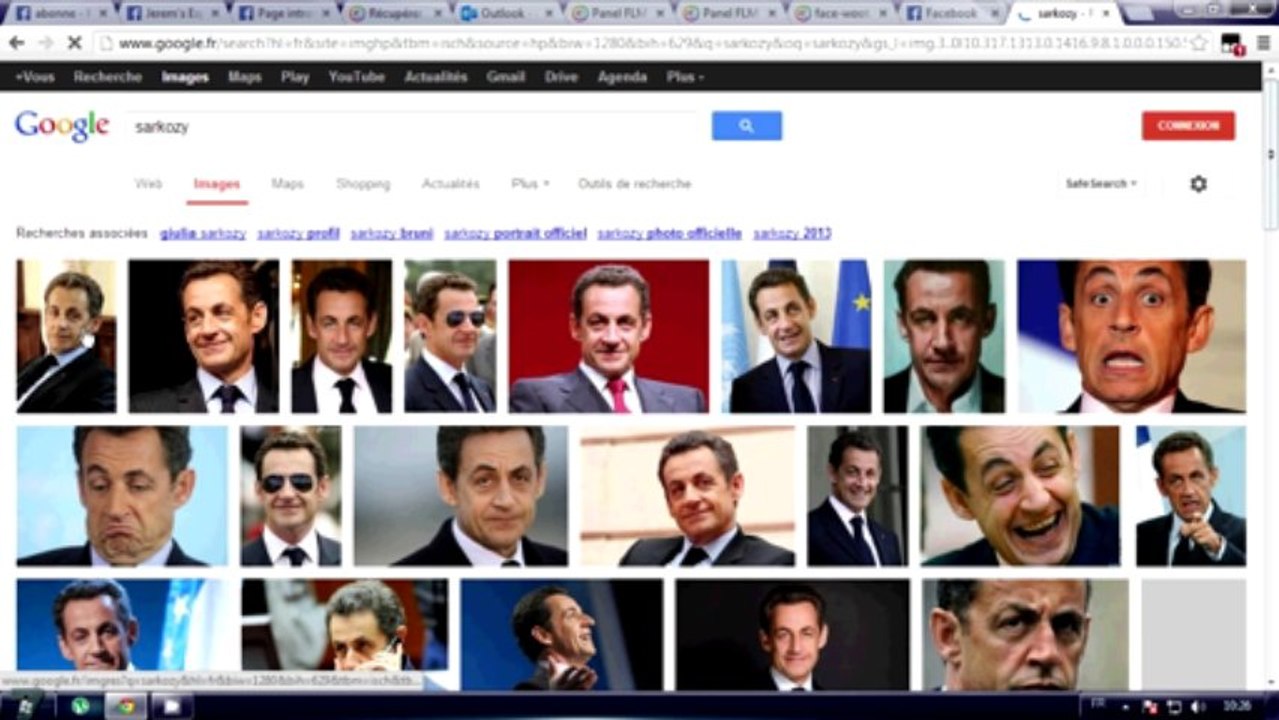
Task: Click inside the search box containing sarkozy
Action: point(415,127)
